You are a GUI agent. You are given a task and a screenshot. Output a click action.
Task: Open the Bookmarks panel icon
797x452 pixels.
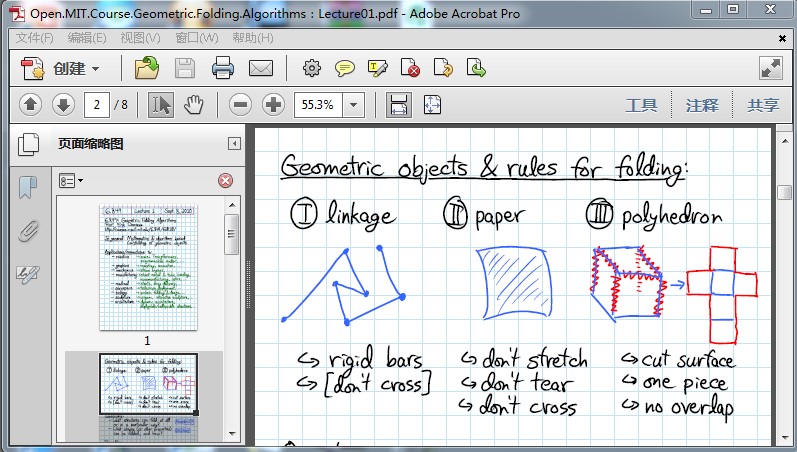(x=28, y=187)
